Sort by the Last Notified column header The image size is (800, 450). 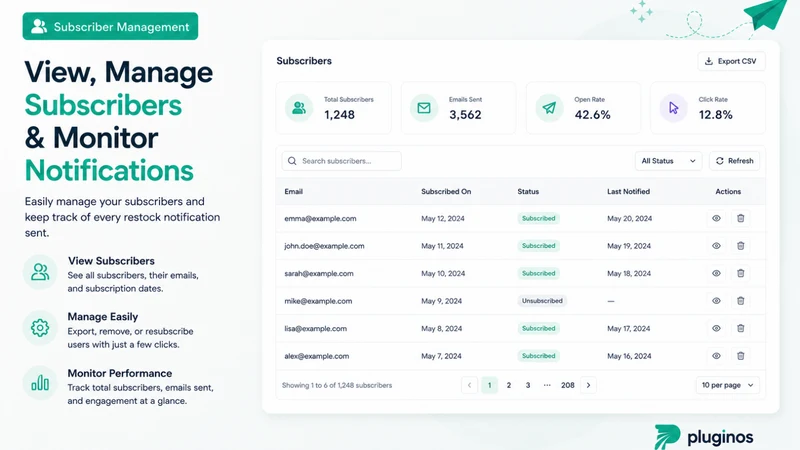click(629, 192)
